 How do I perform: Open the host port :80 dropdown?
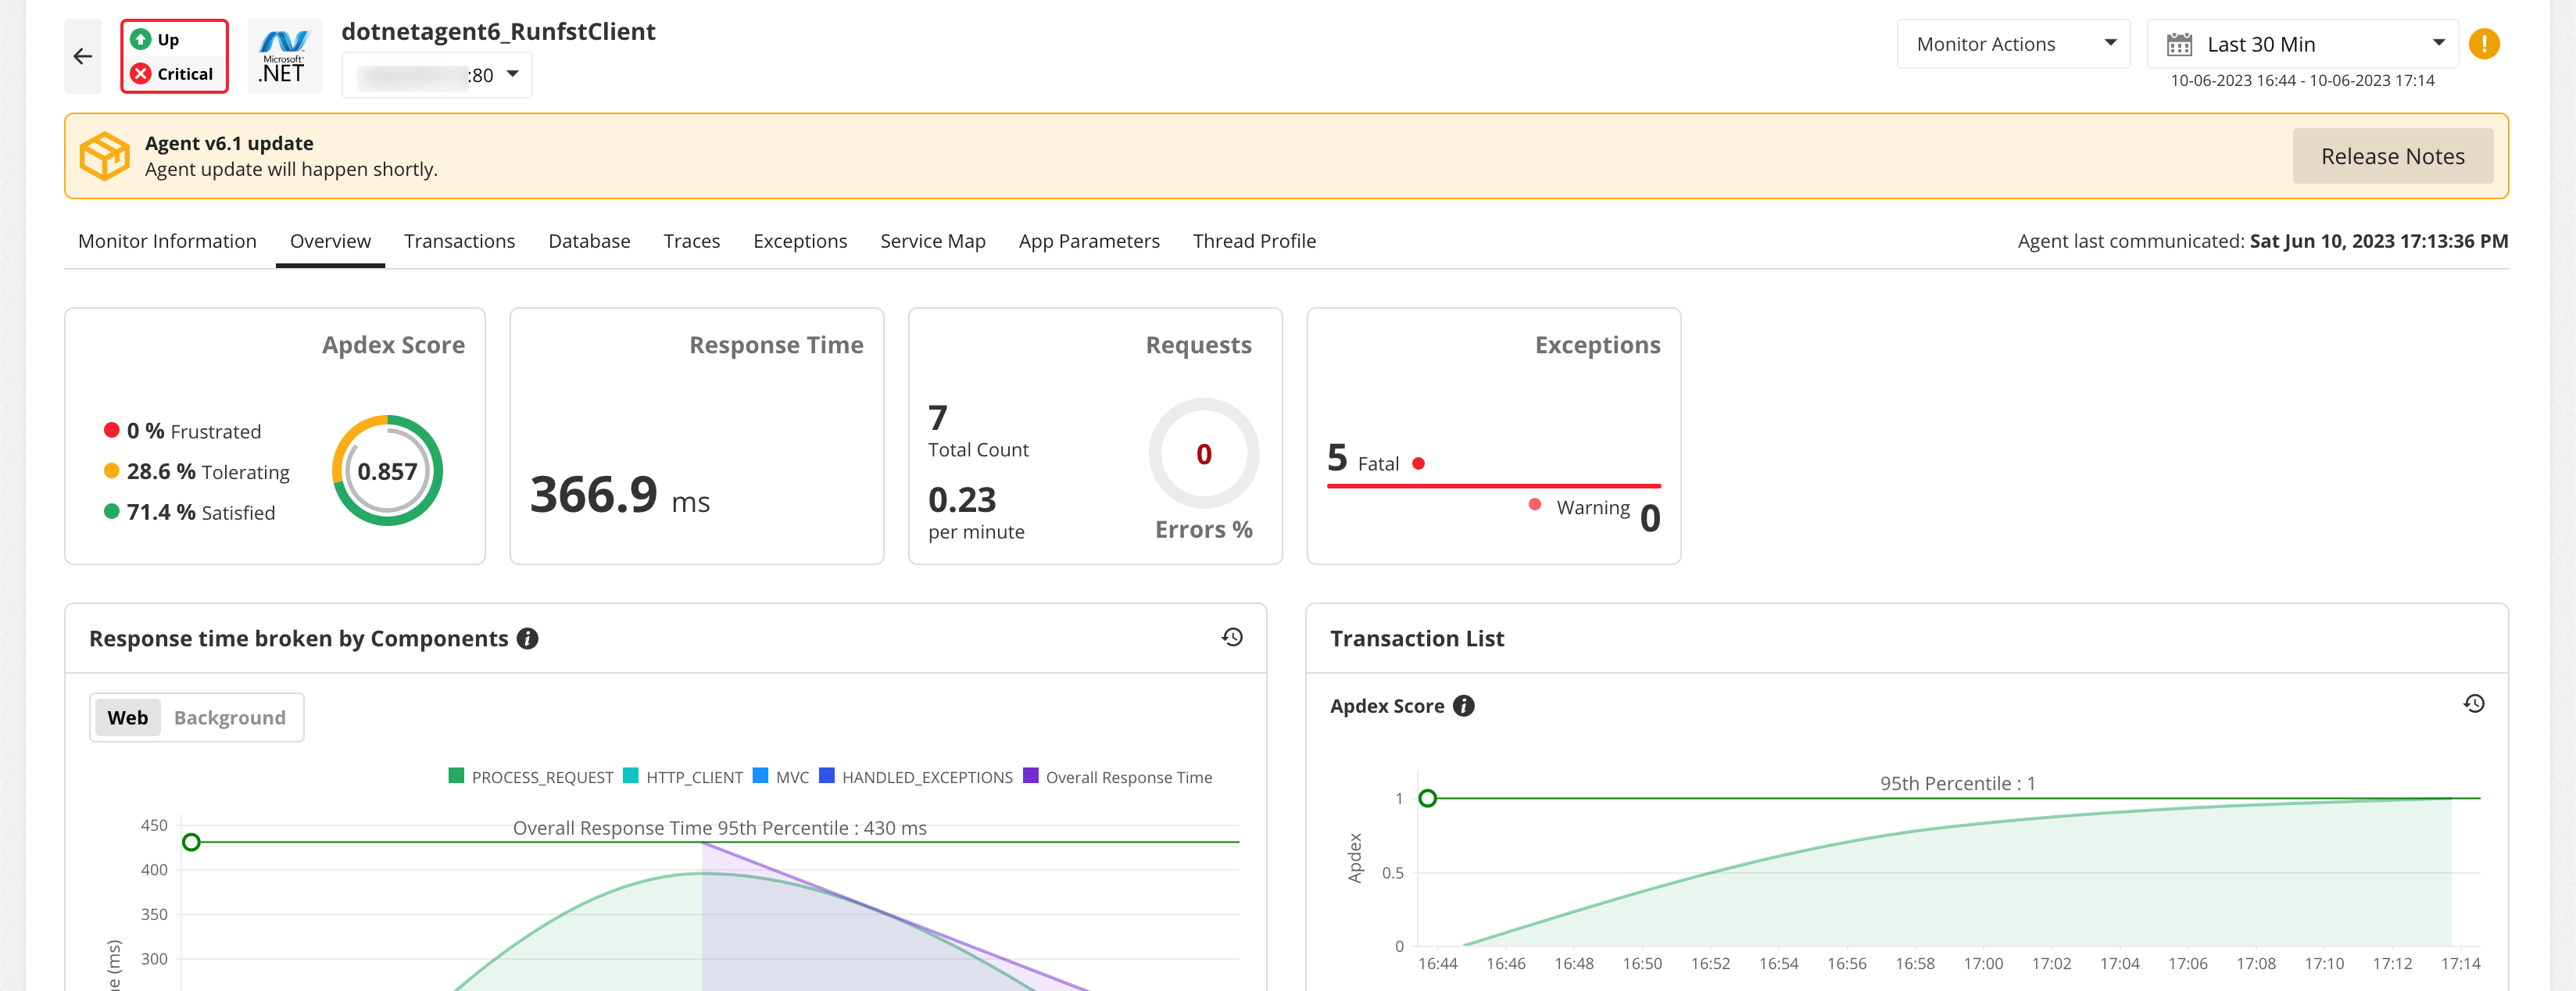[511, 74]
